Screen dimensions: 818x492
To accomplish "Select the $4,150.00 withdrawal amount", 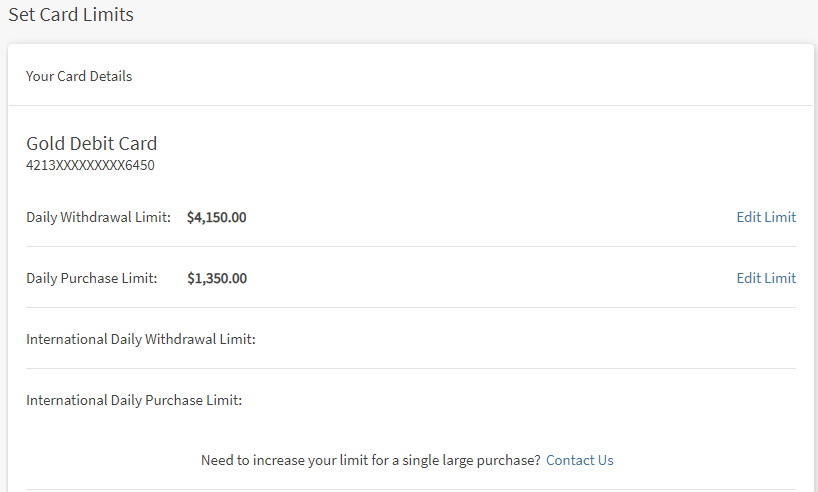I will pyautogui.click(x=216, y=217).
